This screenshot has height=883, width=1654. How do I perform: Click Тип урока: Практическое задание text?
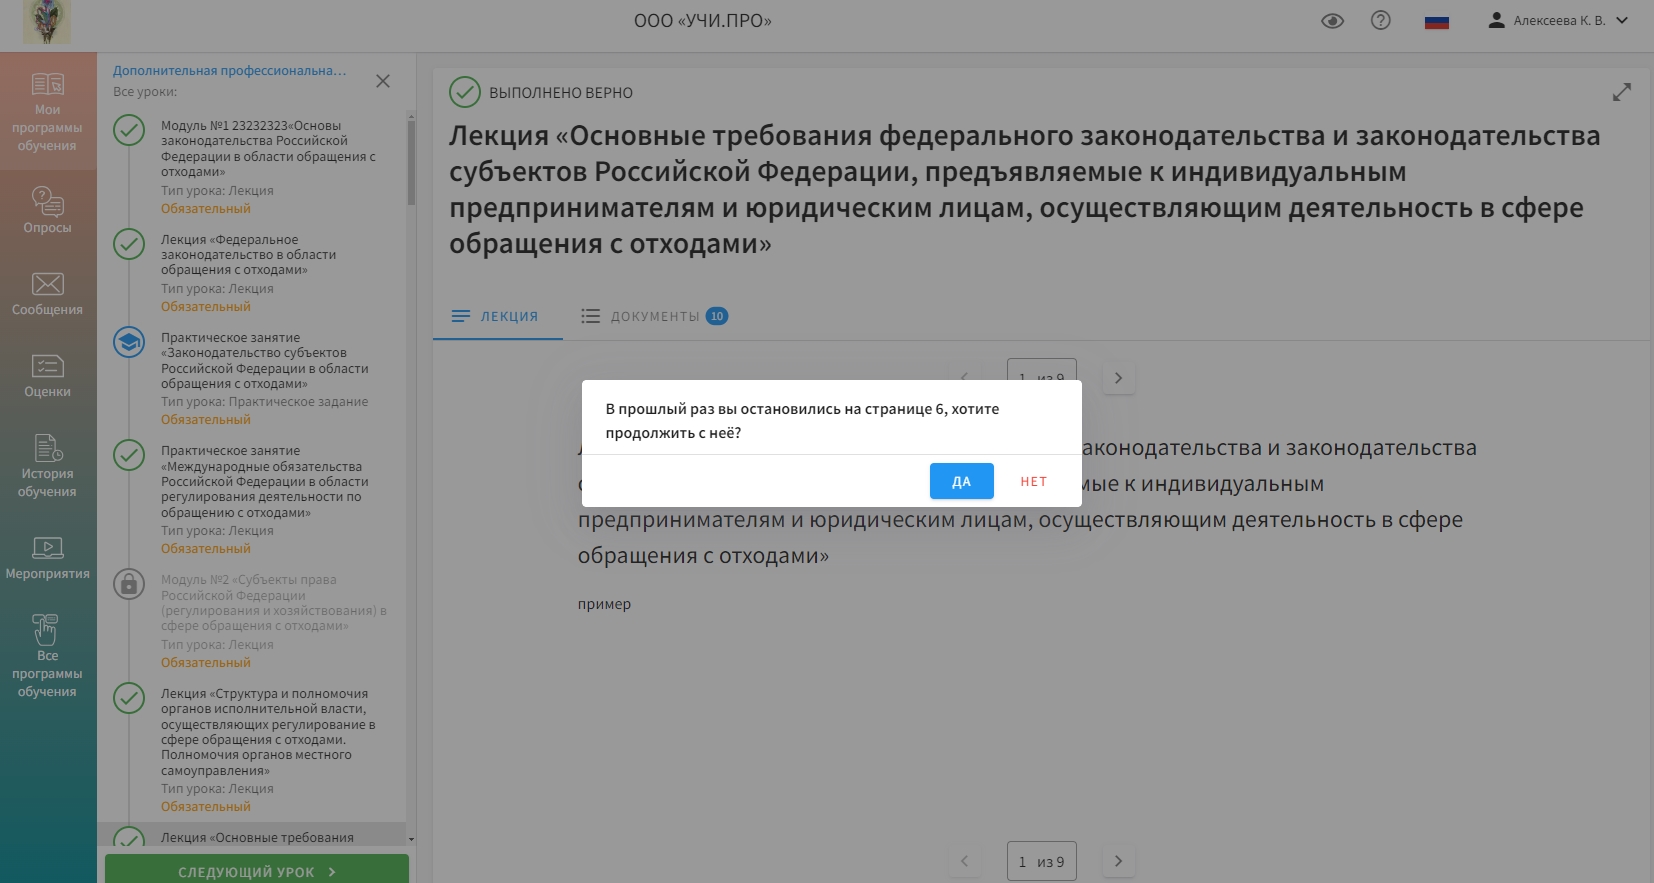(265, 402)
